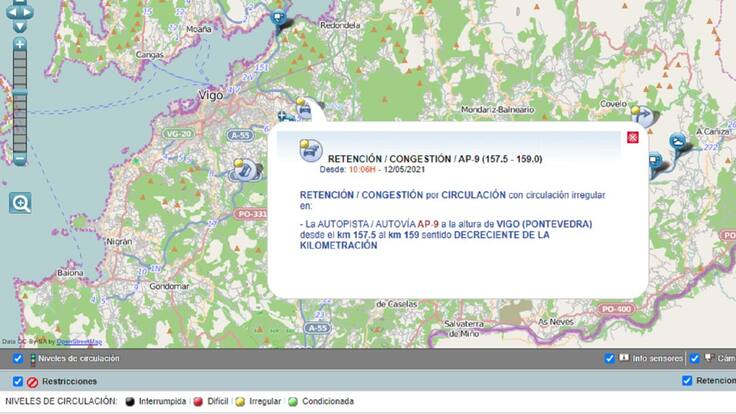Toggle the Niveles de circulación checkbox
Viewport: 736px width, 414px height.
click(18, 358)
